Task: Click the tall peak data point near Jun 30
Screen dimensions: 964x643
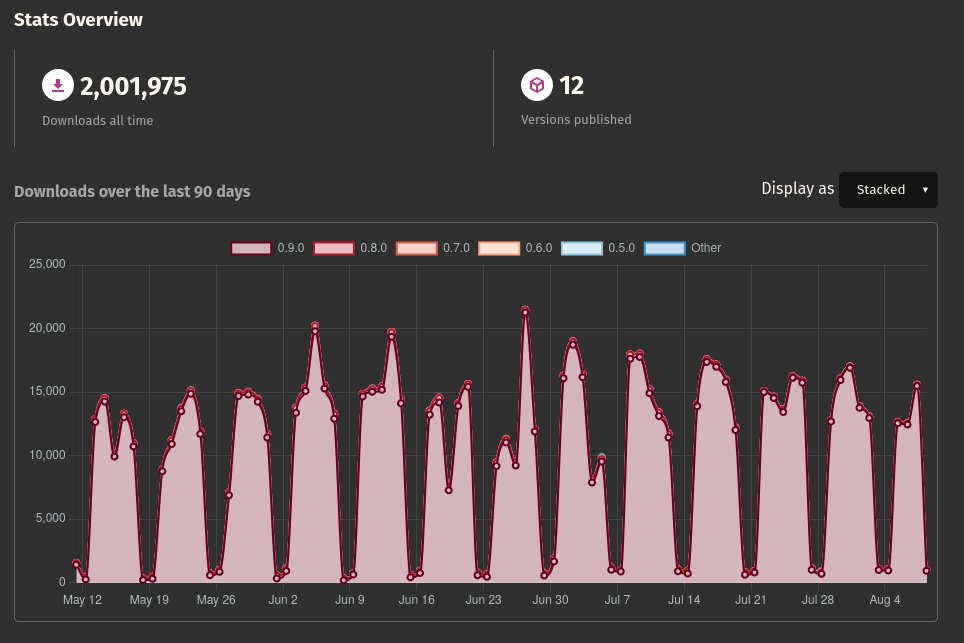Action: point(524,310)
